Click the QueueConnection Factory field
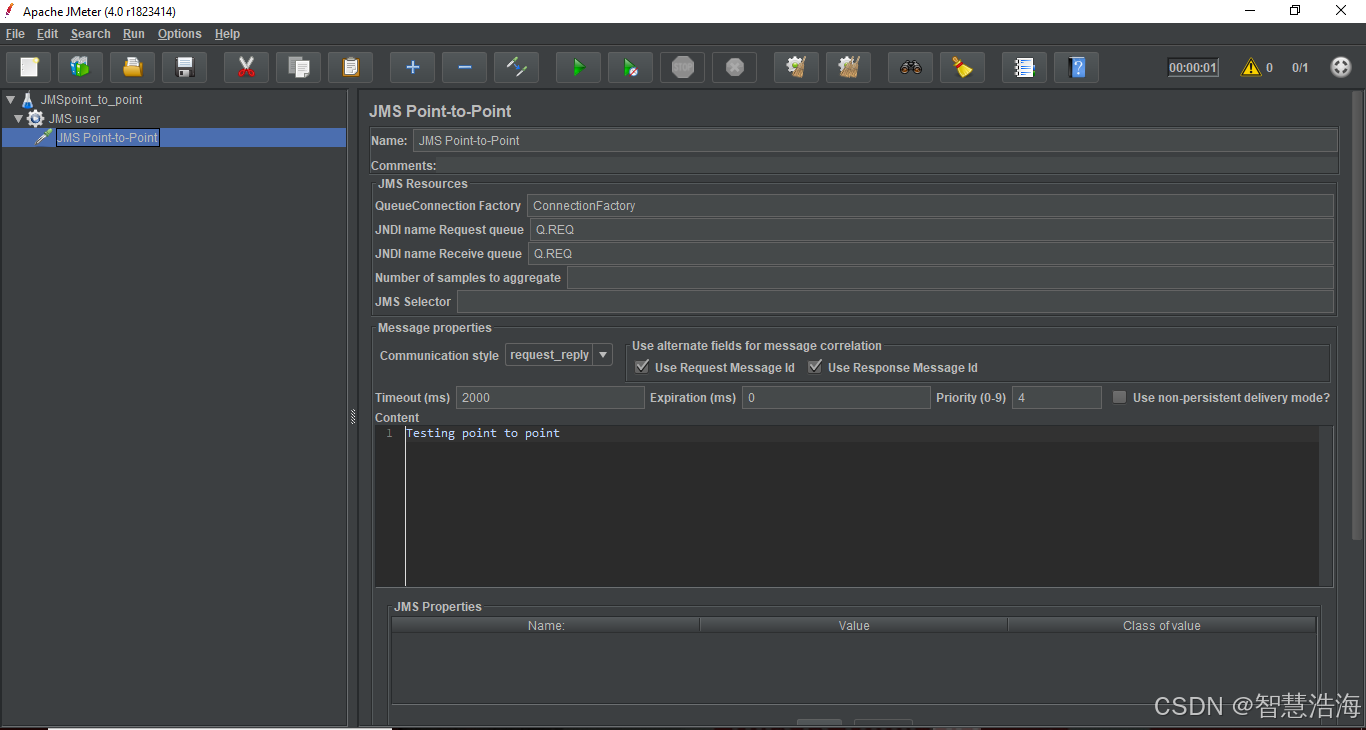The image size is (1366, 730). coord(930,206)
